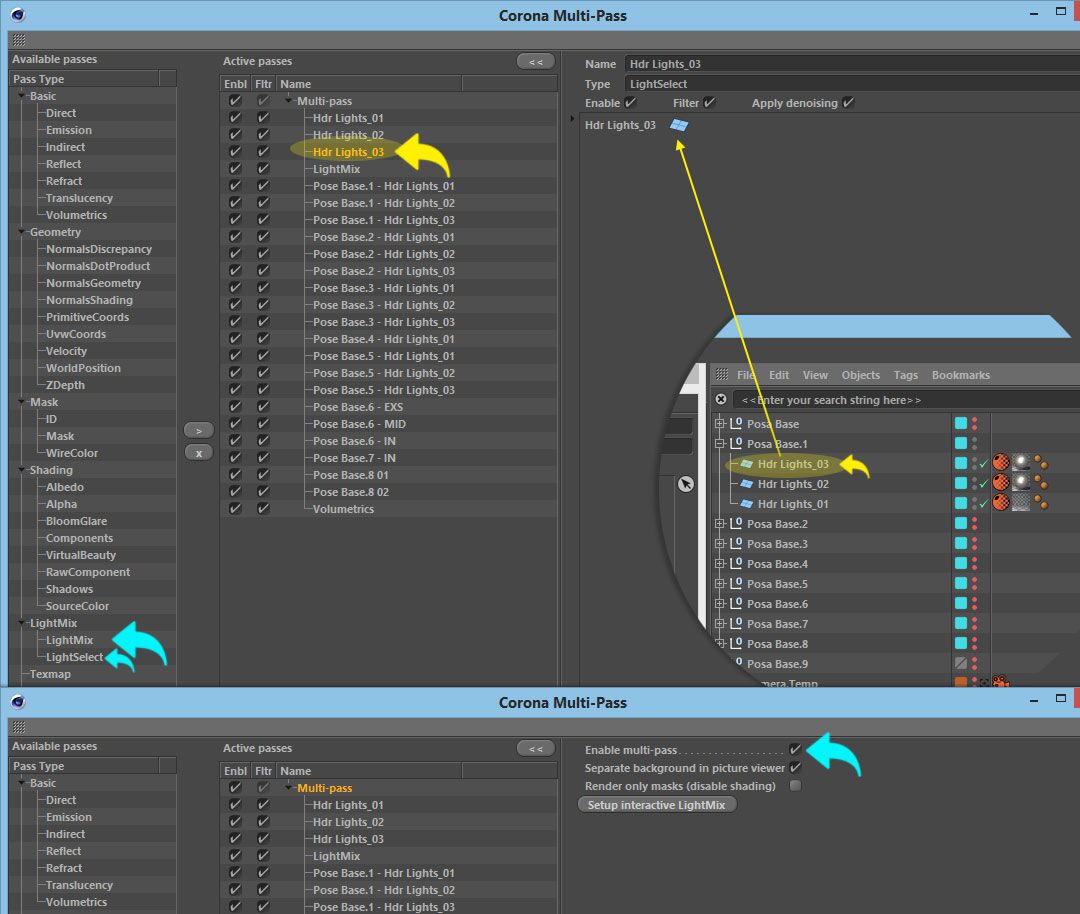
Task: Click the << button in the upper Multi-Pass window
Action: [x=536, y=61]
